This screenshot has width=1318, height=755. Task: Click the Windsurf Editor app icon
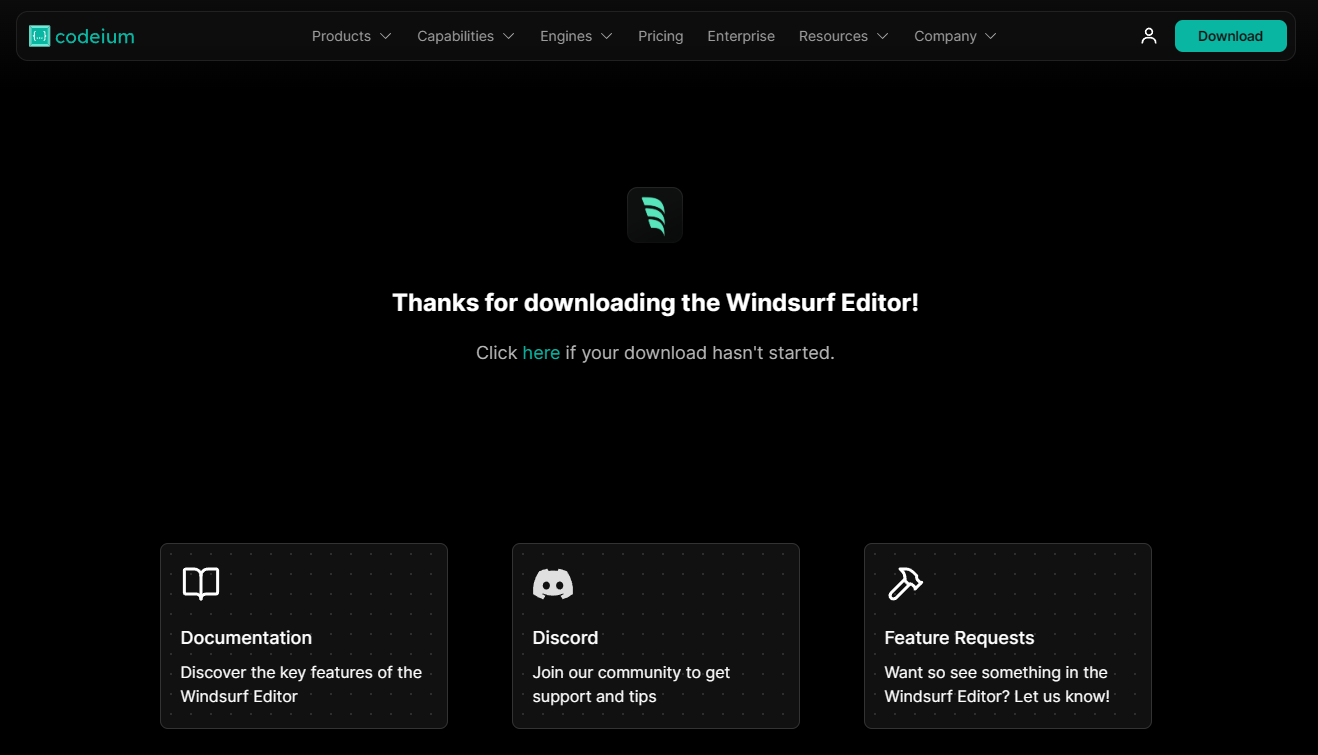[655, 215]
